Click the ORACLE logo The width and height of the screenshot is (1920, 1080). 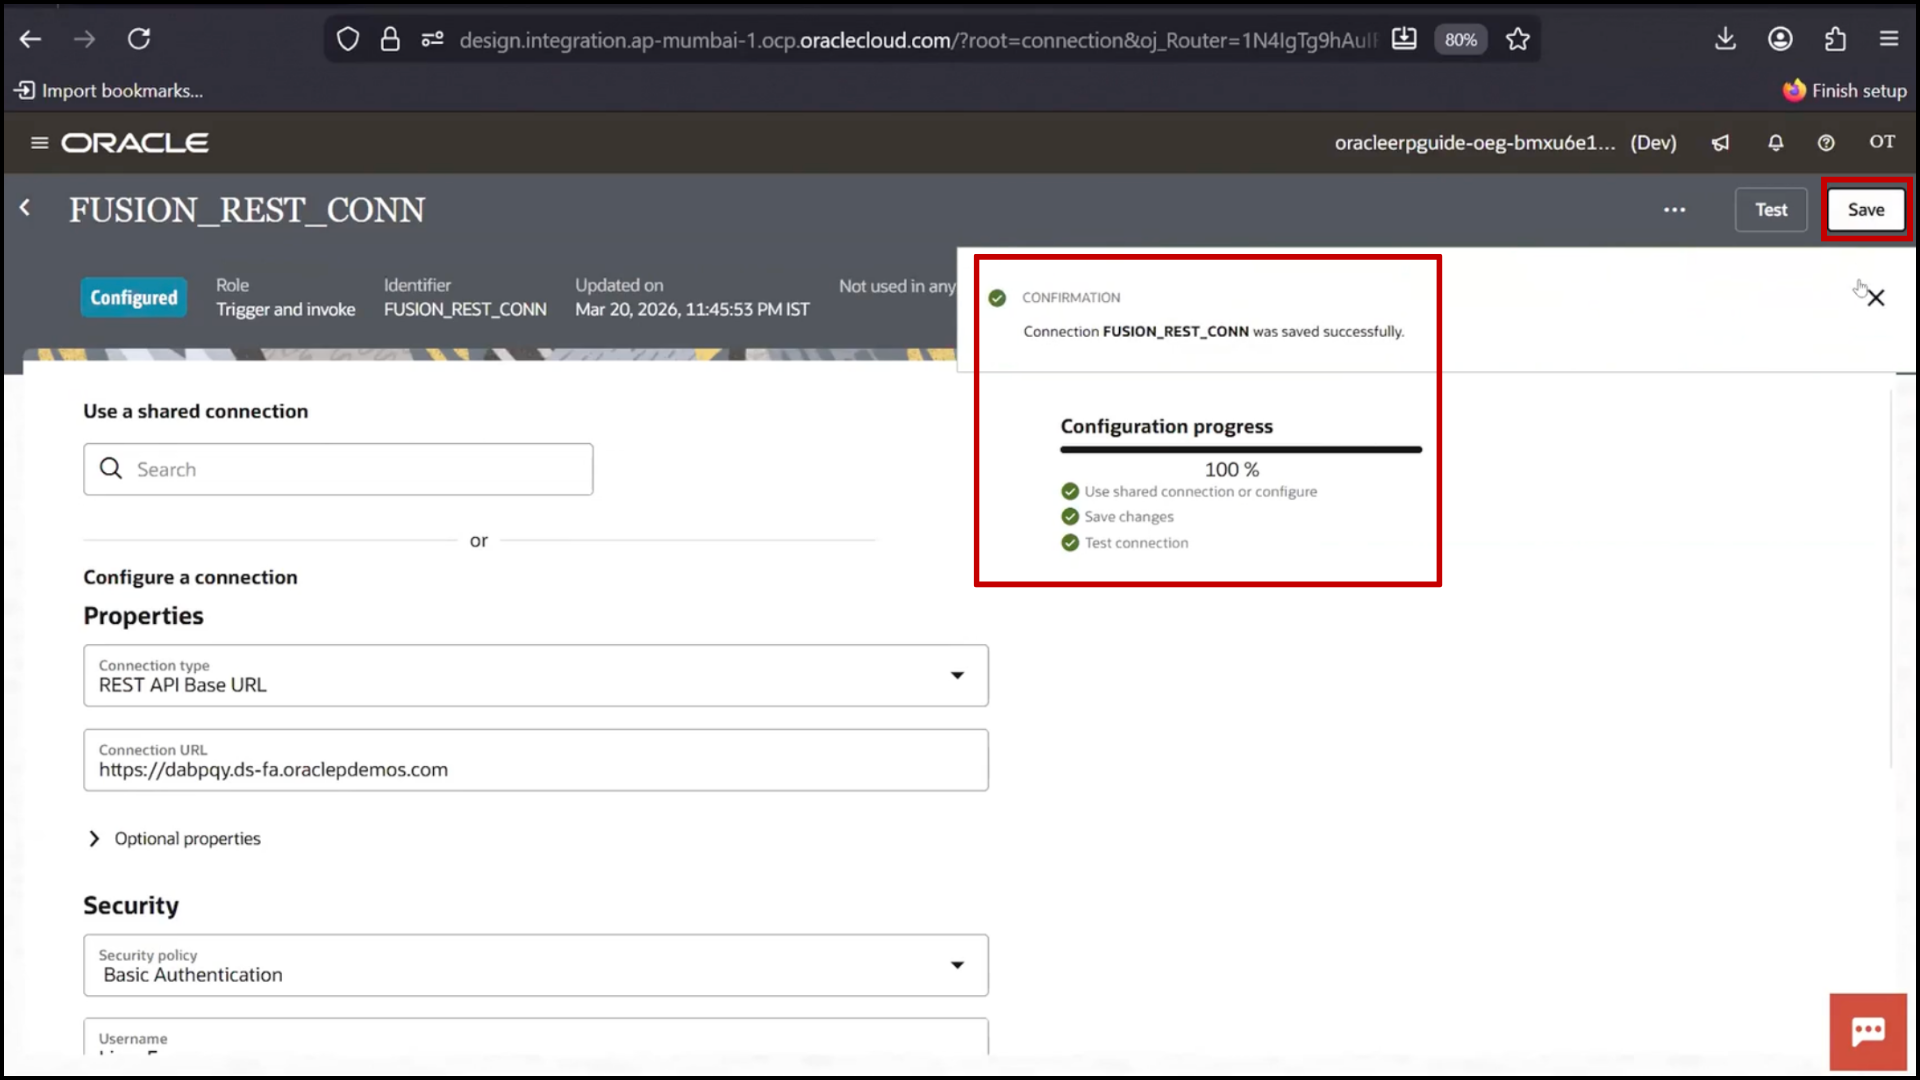[135, 143]
